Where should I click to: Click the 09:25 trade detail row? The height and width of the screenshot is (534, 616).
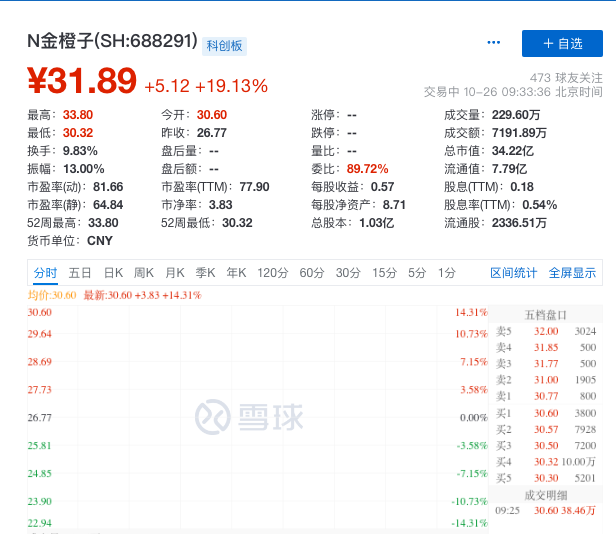(545, 510)
